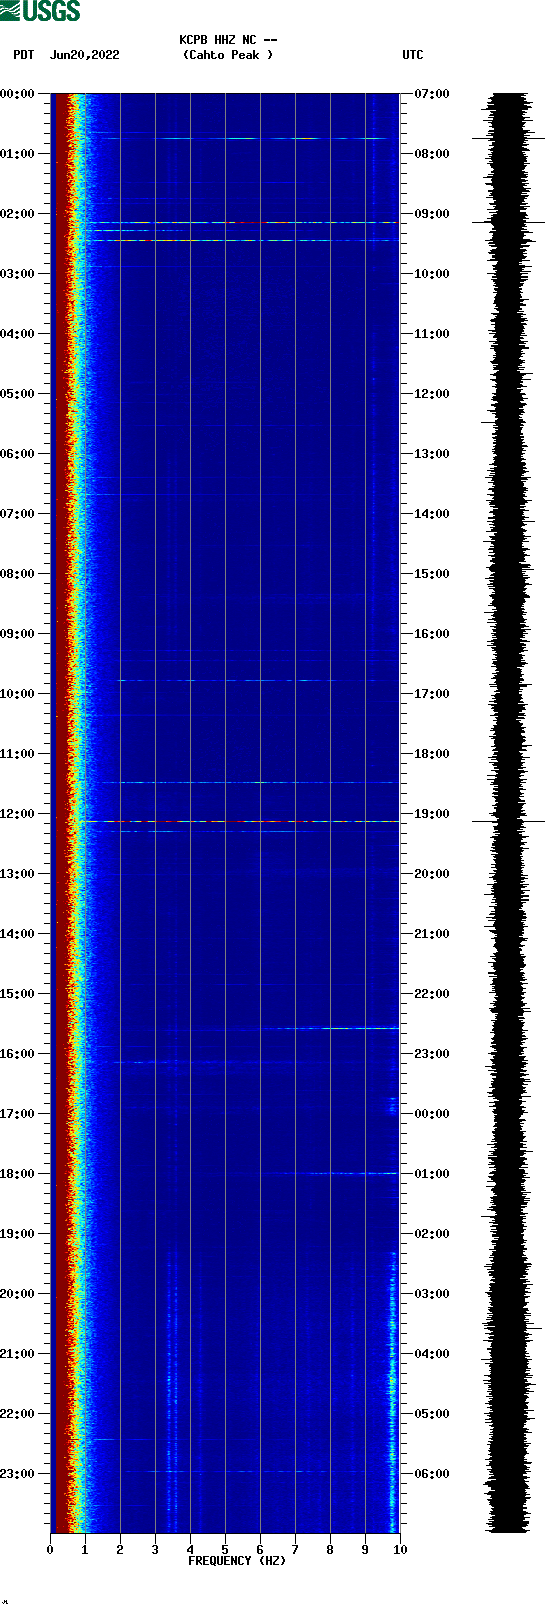The width and height of the screenshot is (552, 1613).
Task: Click the UTC timezone label
Action: [x=413, y=55]
